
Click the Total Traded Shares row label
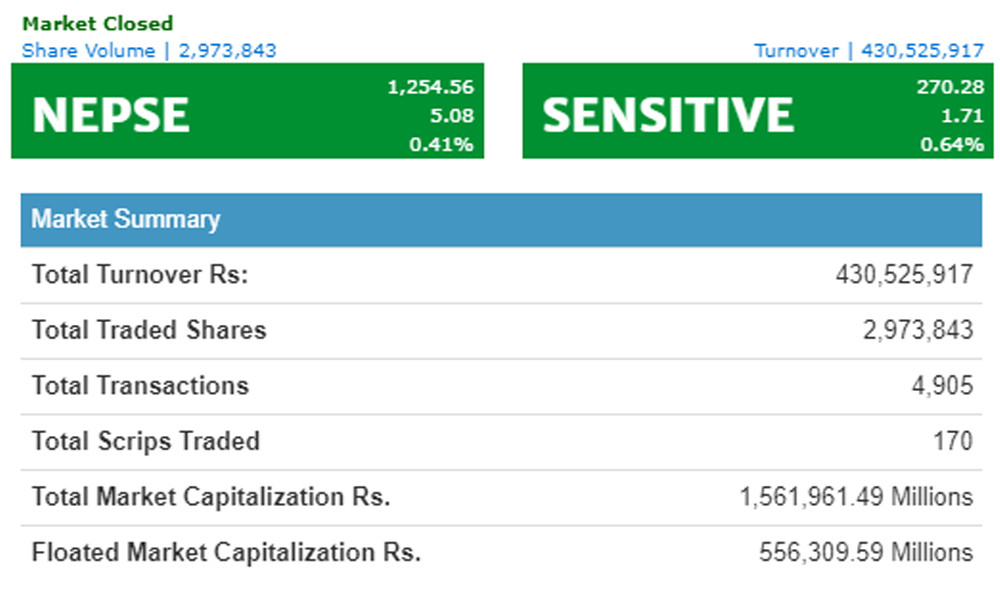[149, 330]
